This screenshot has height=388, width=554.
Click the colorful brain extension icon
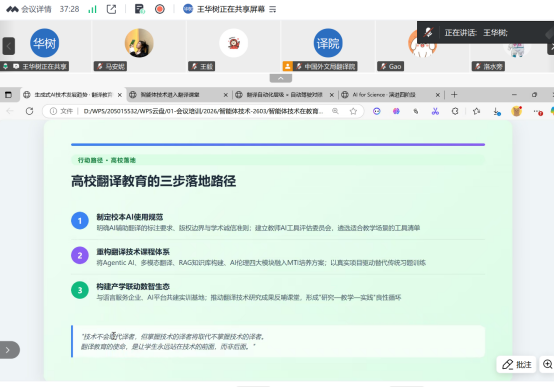(x=396, y=111)
